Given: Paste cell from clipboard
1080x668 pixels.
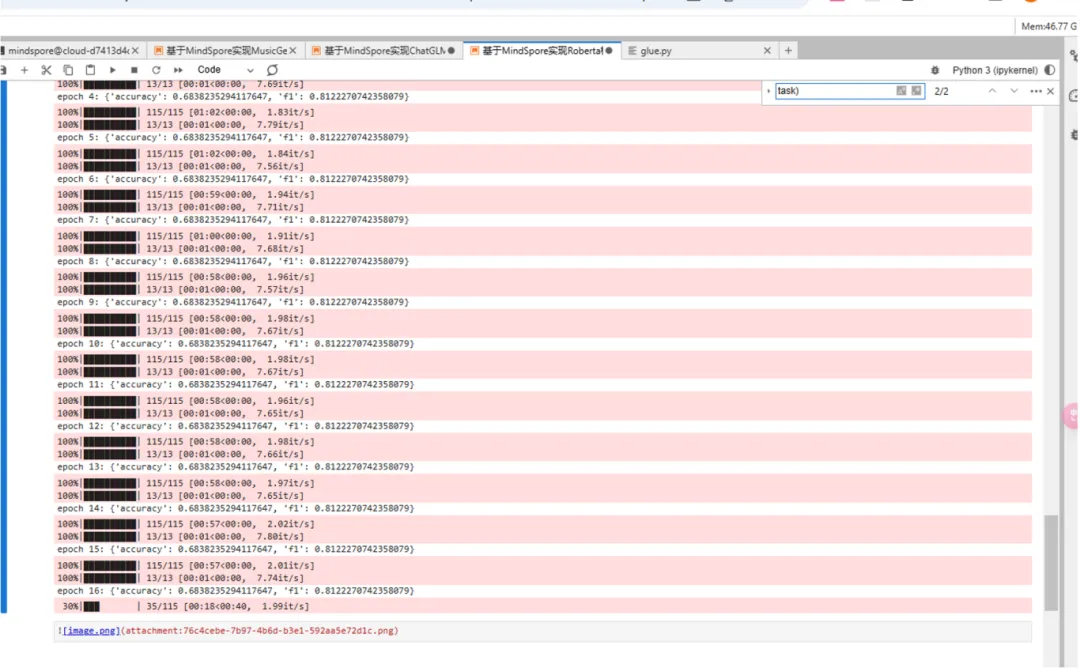Looking at the screenshot, I should (x=90, y=70).
